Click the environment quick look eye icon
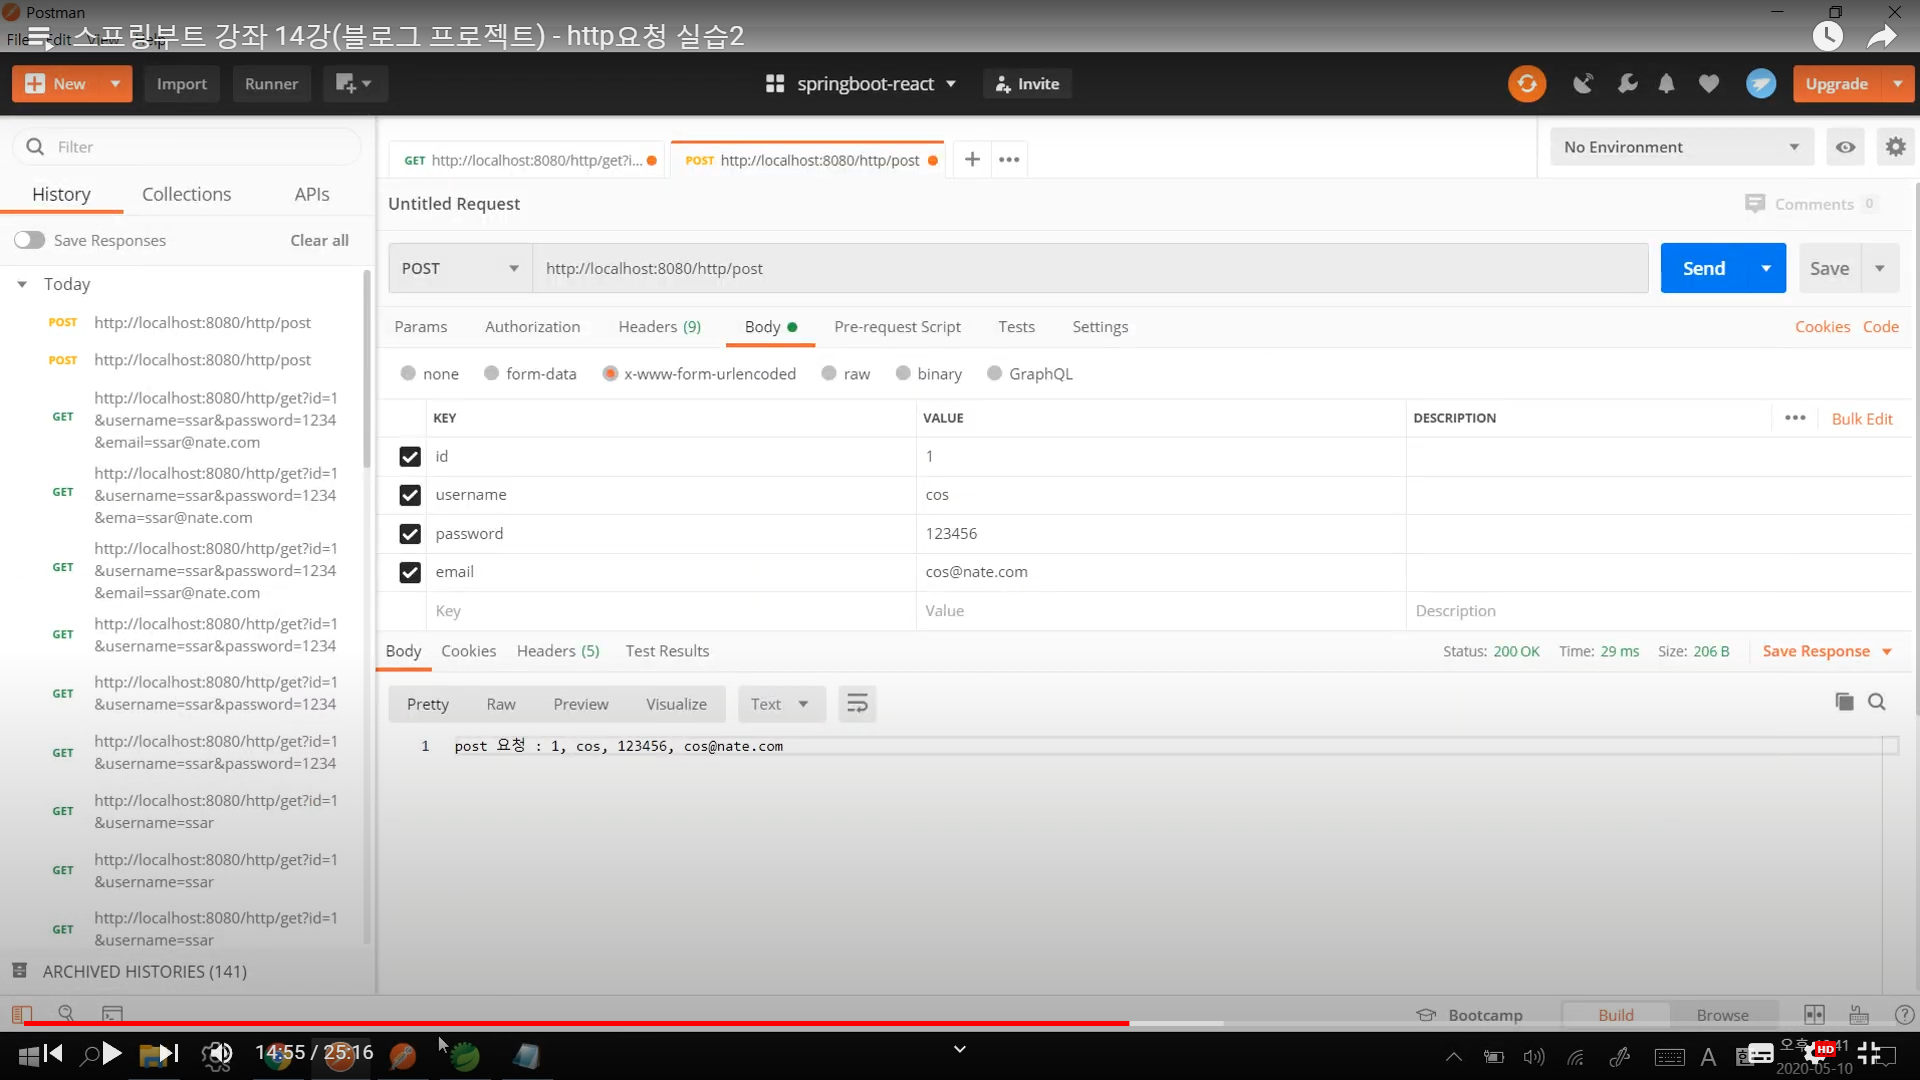 click(1845, 147)
